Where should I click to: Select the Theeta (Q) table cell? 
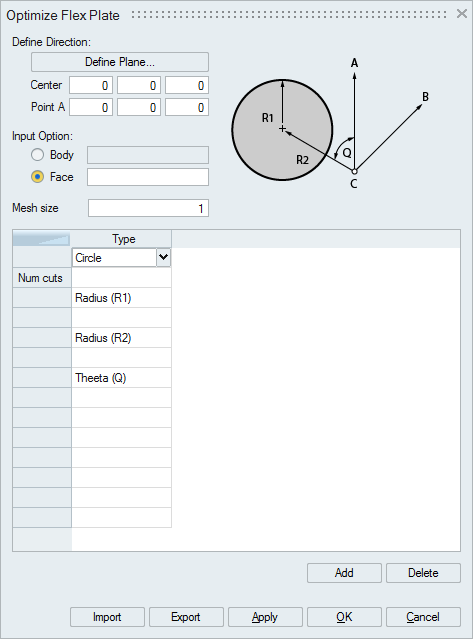pyautogui.click(x=121, y=378)
